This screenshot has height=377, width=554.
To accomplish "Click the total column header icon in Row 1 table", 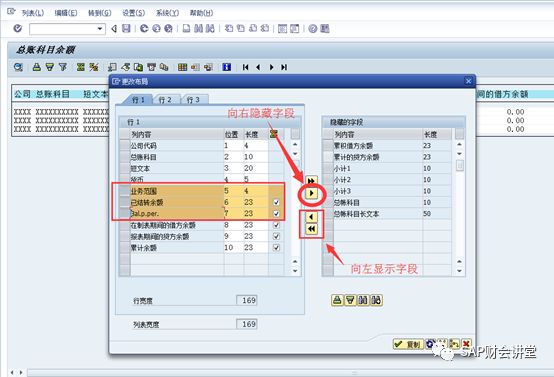I will pyautogui.click(x=273, y=134).
